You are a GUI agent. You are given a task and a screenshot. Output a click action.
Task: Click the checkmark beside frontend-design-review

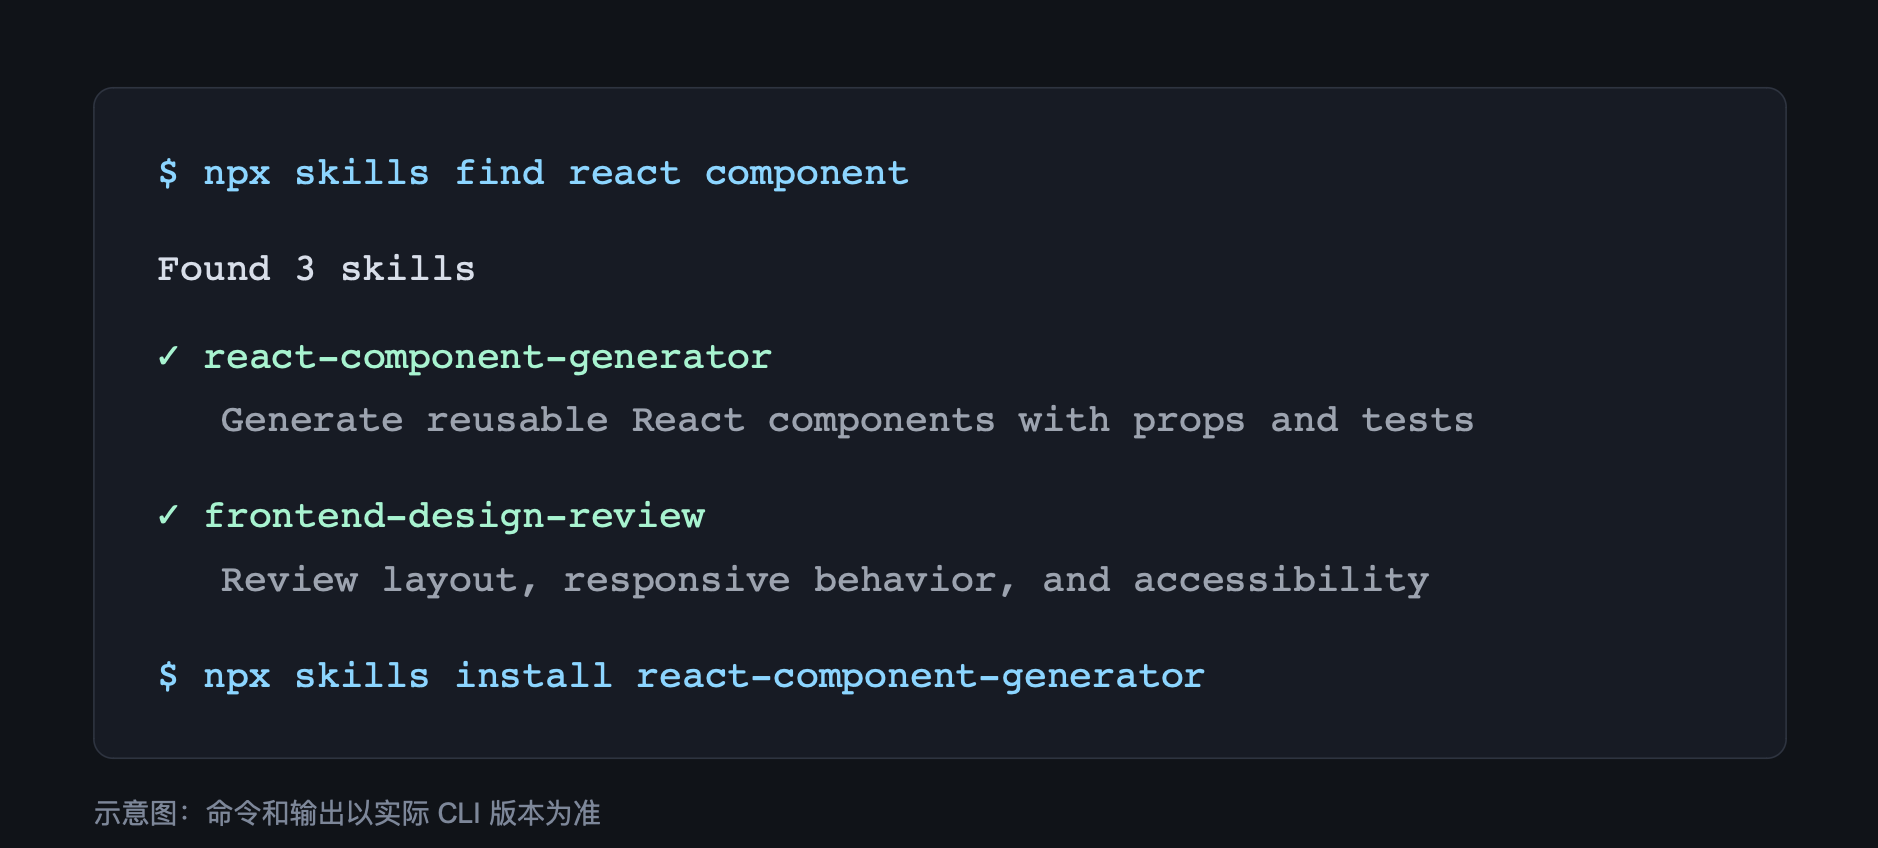(168, 515)
